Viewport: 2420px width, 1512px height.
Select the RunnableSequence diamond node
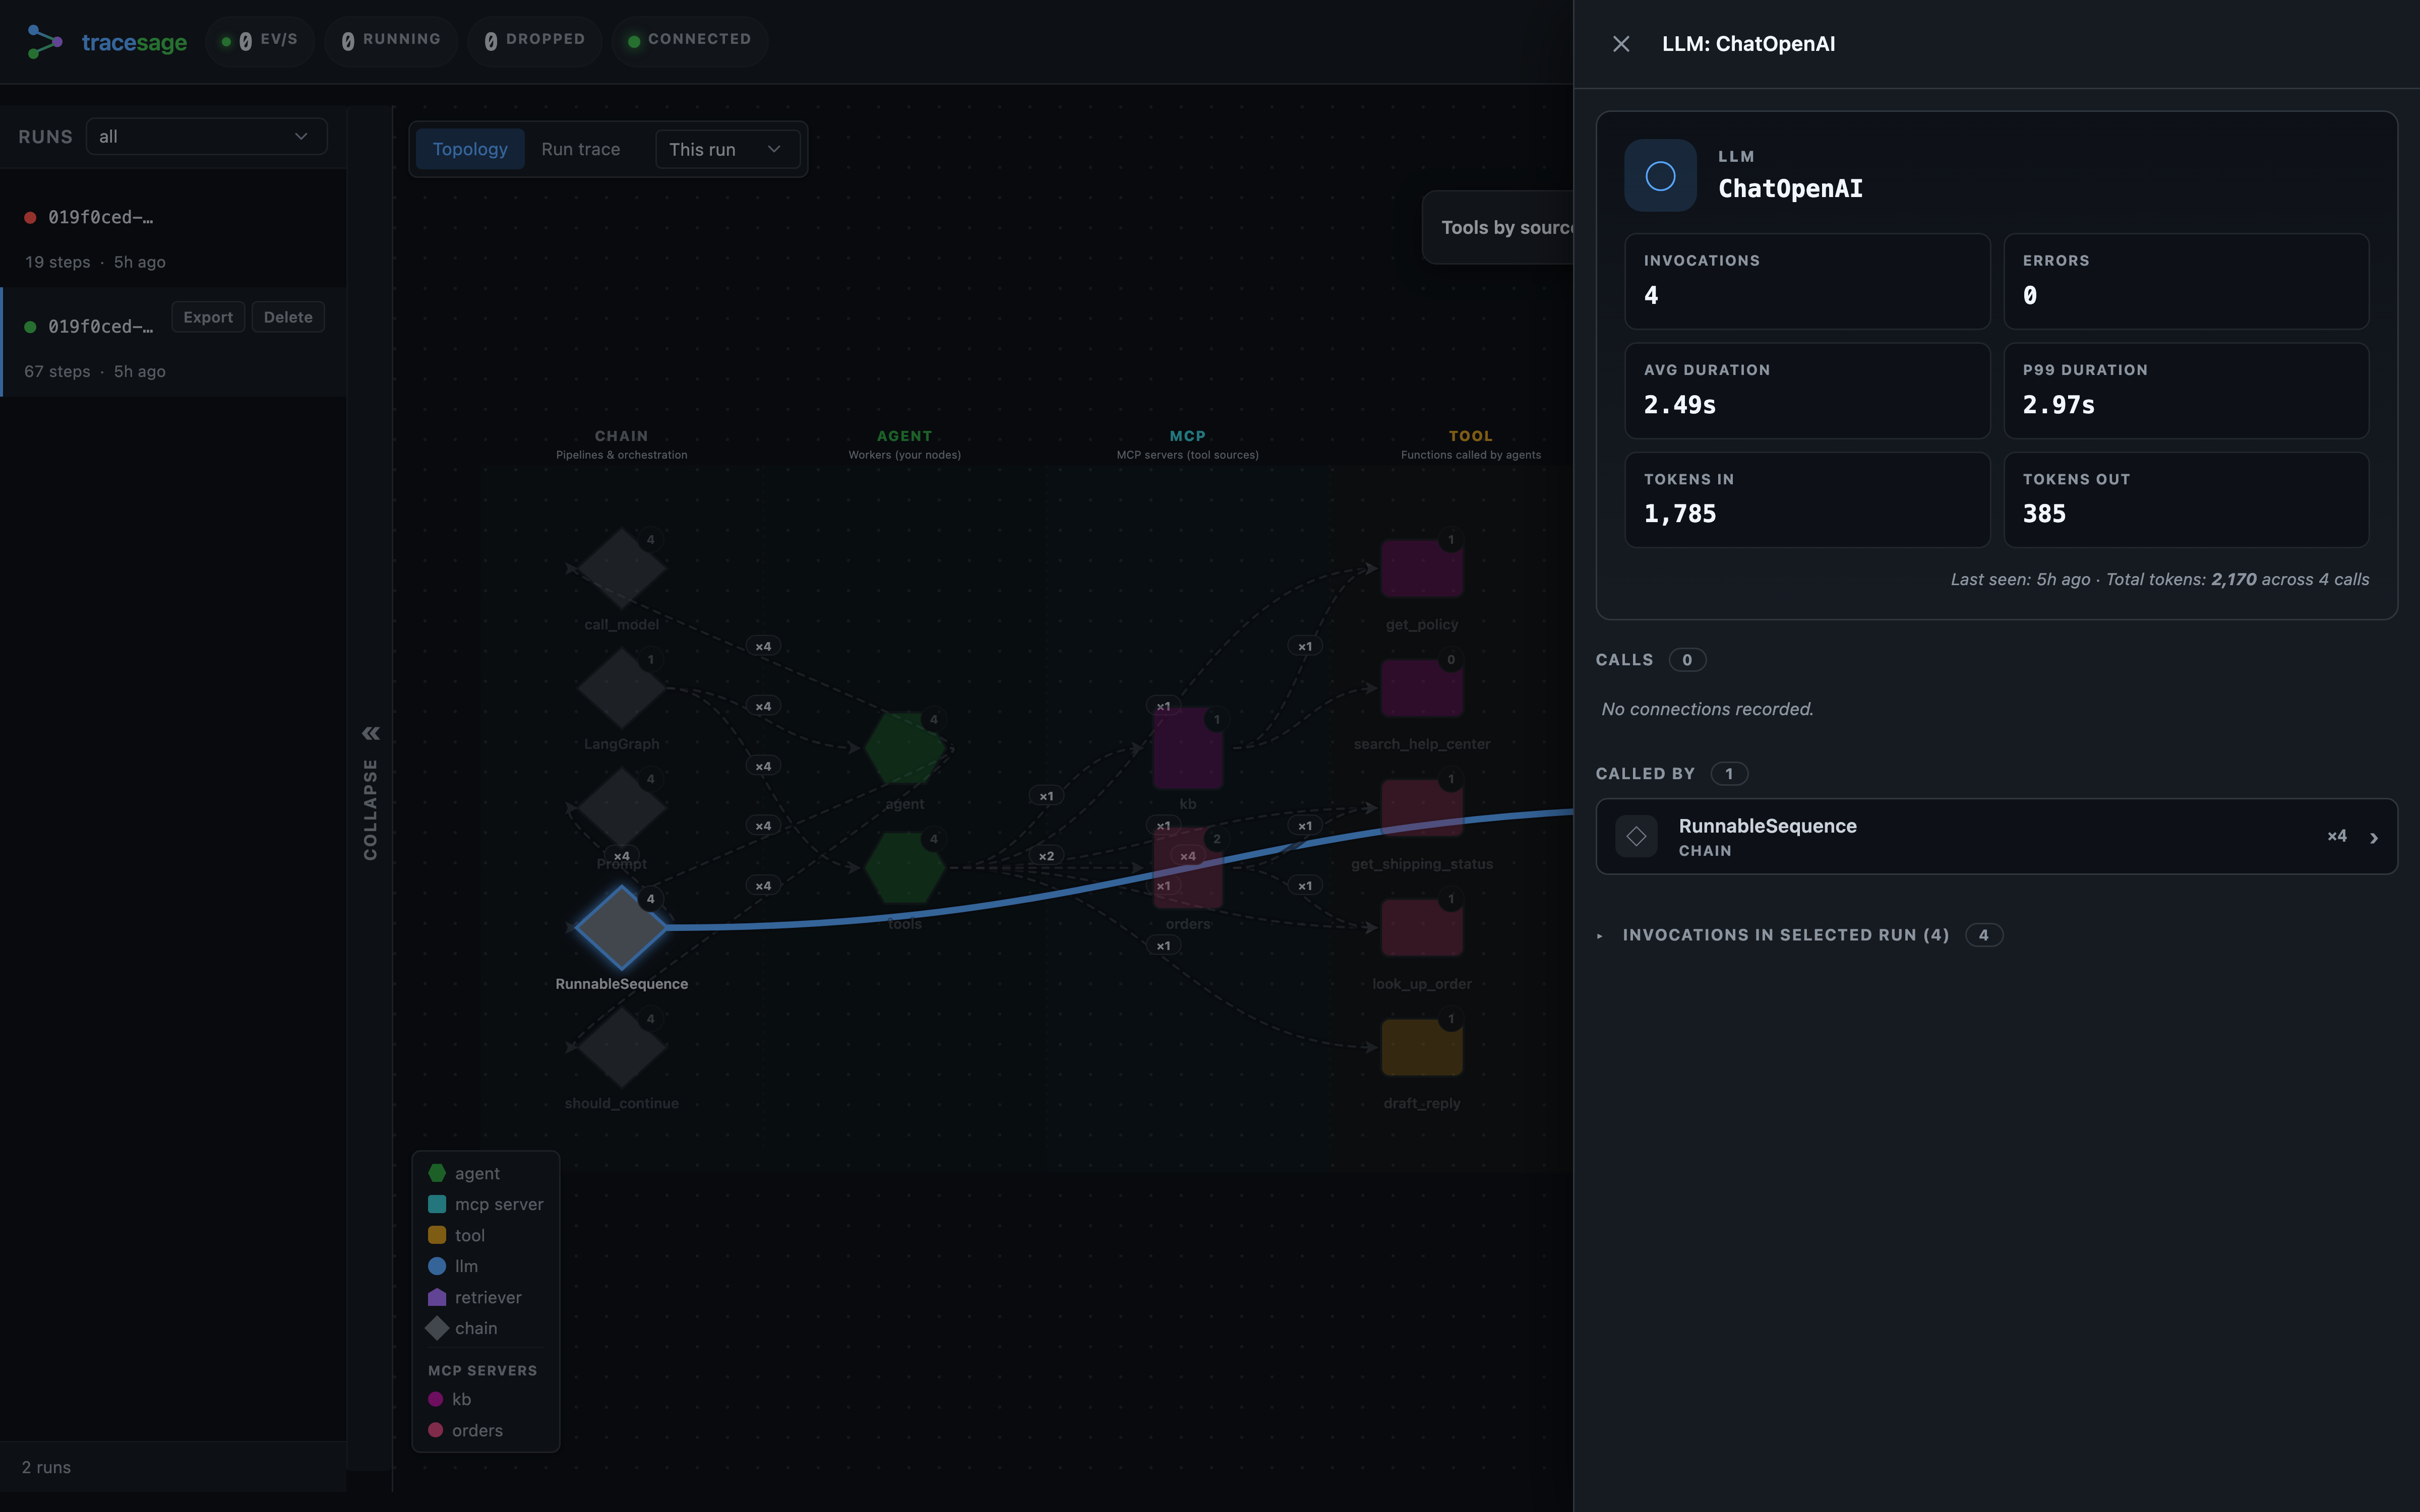621,927
